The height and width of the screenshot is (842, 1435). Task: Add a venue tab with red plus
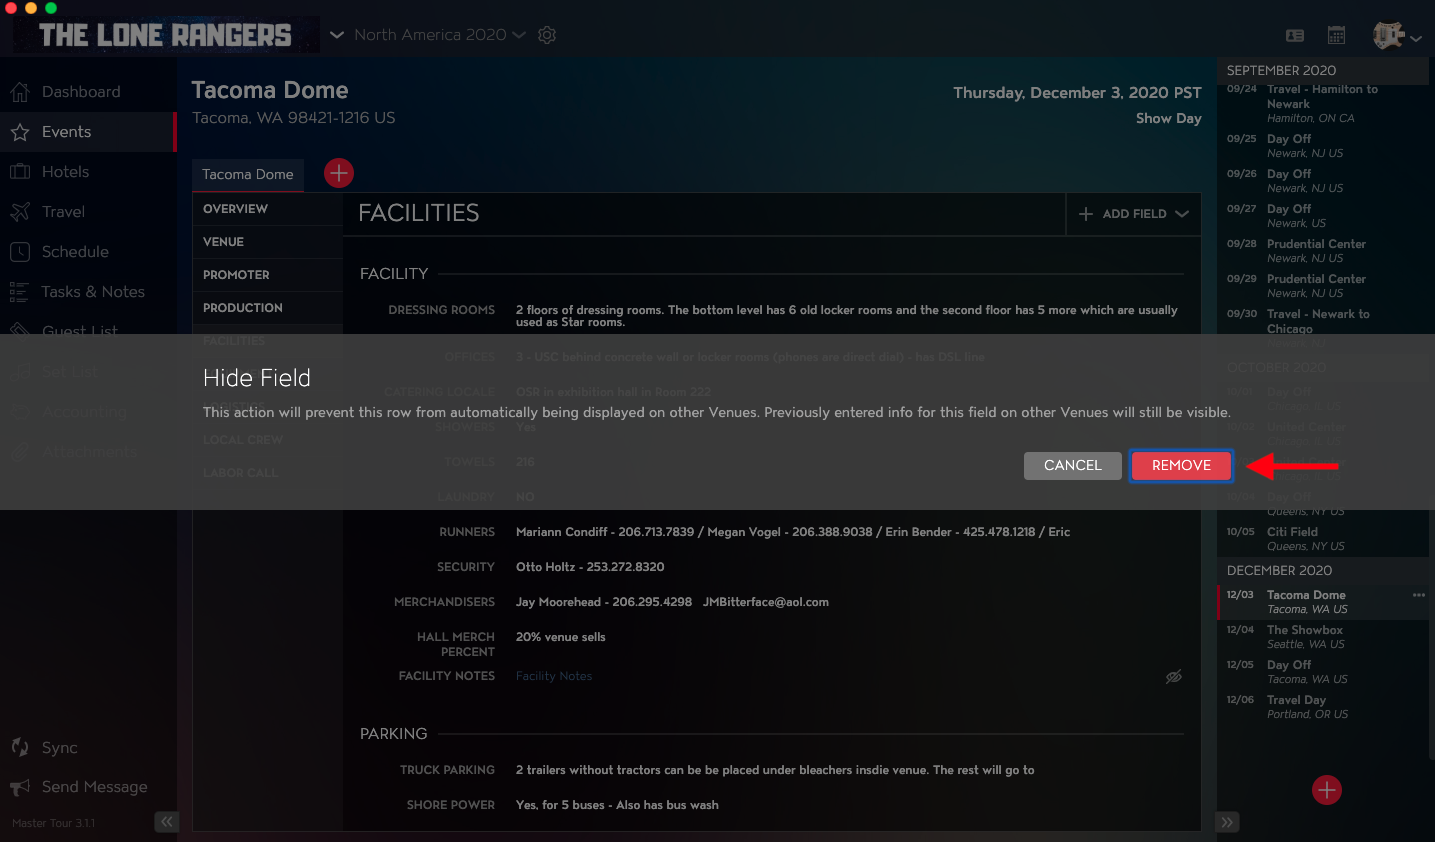pos(339,173)
